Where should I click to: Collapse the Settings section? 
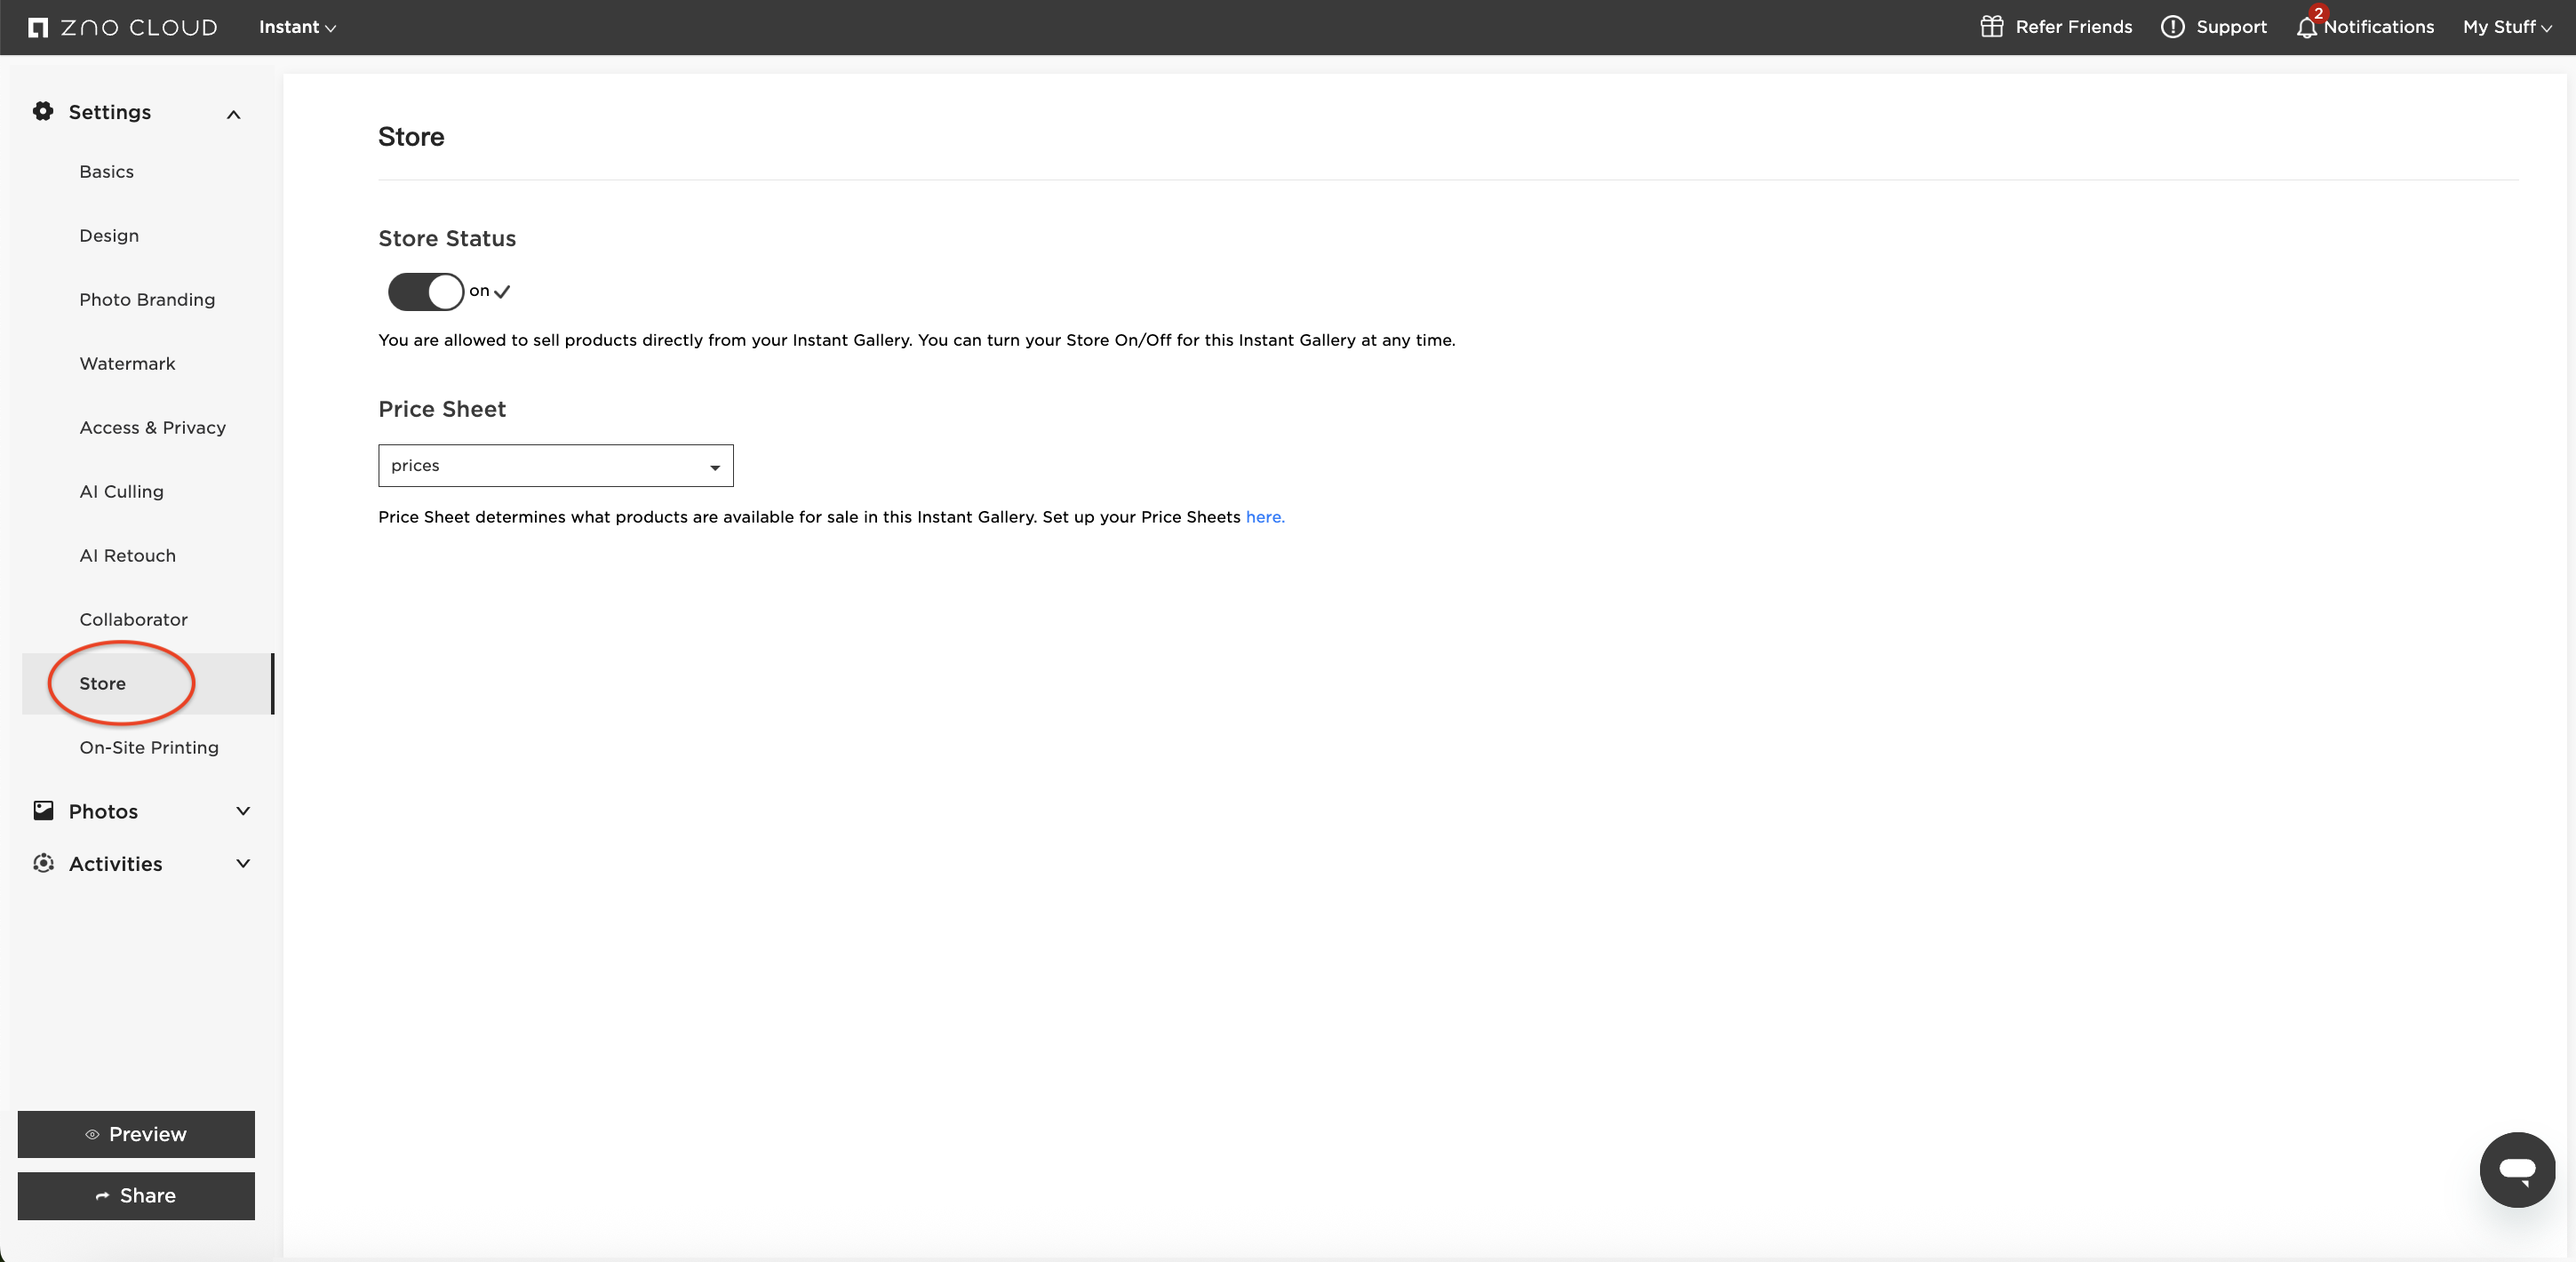233,114
